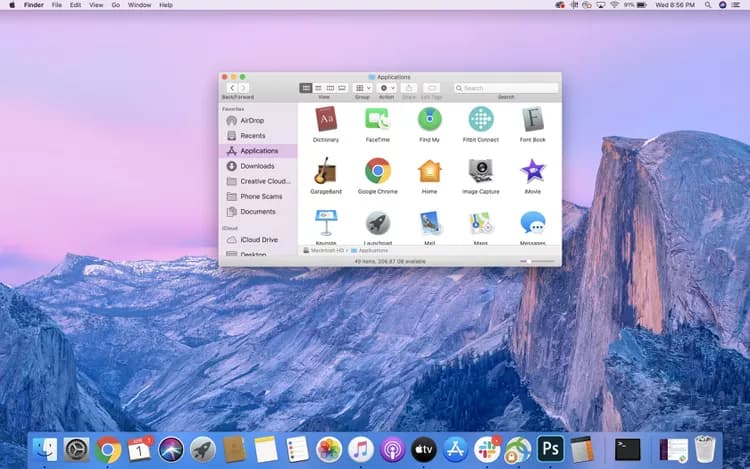Viewport: 750px width, 469px height.
Task: Click the Fitbit Connect app icon
Action: tap(481, 119)
